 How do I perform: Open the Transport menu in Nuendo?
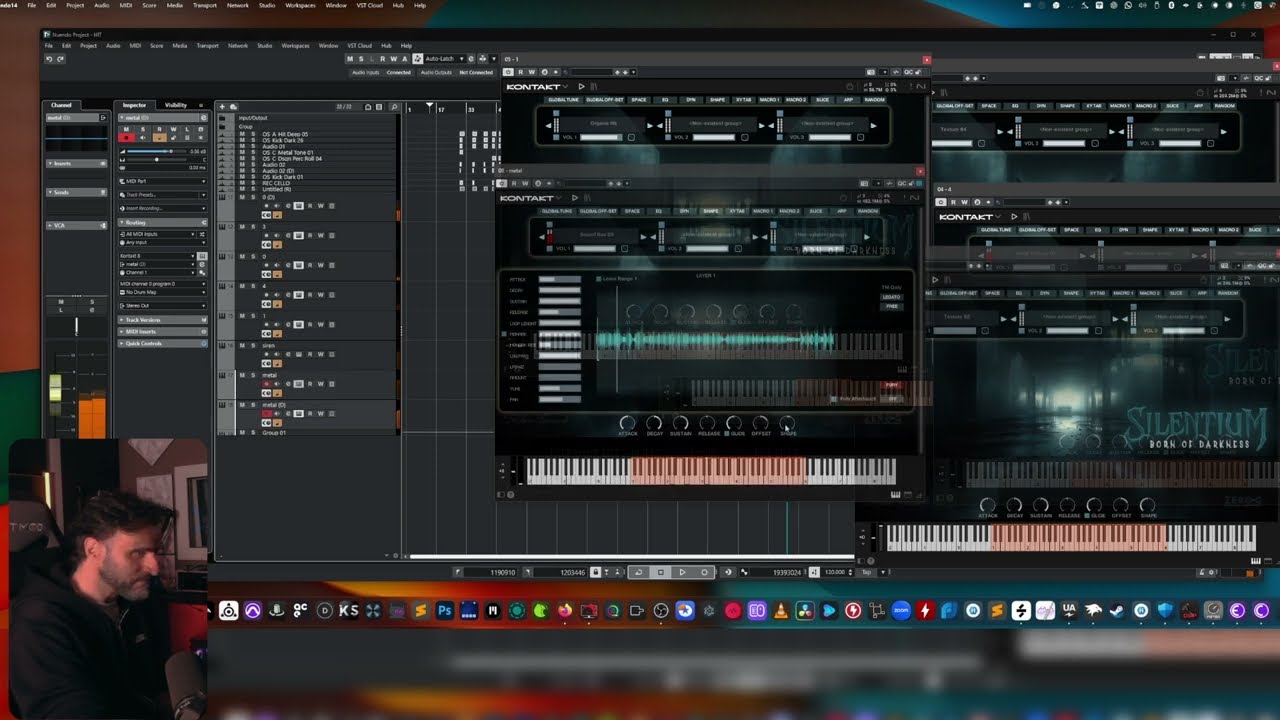207,46
